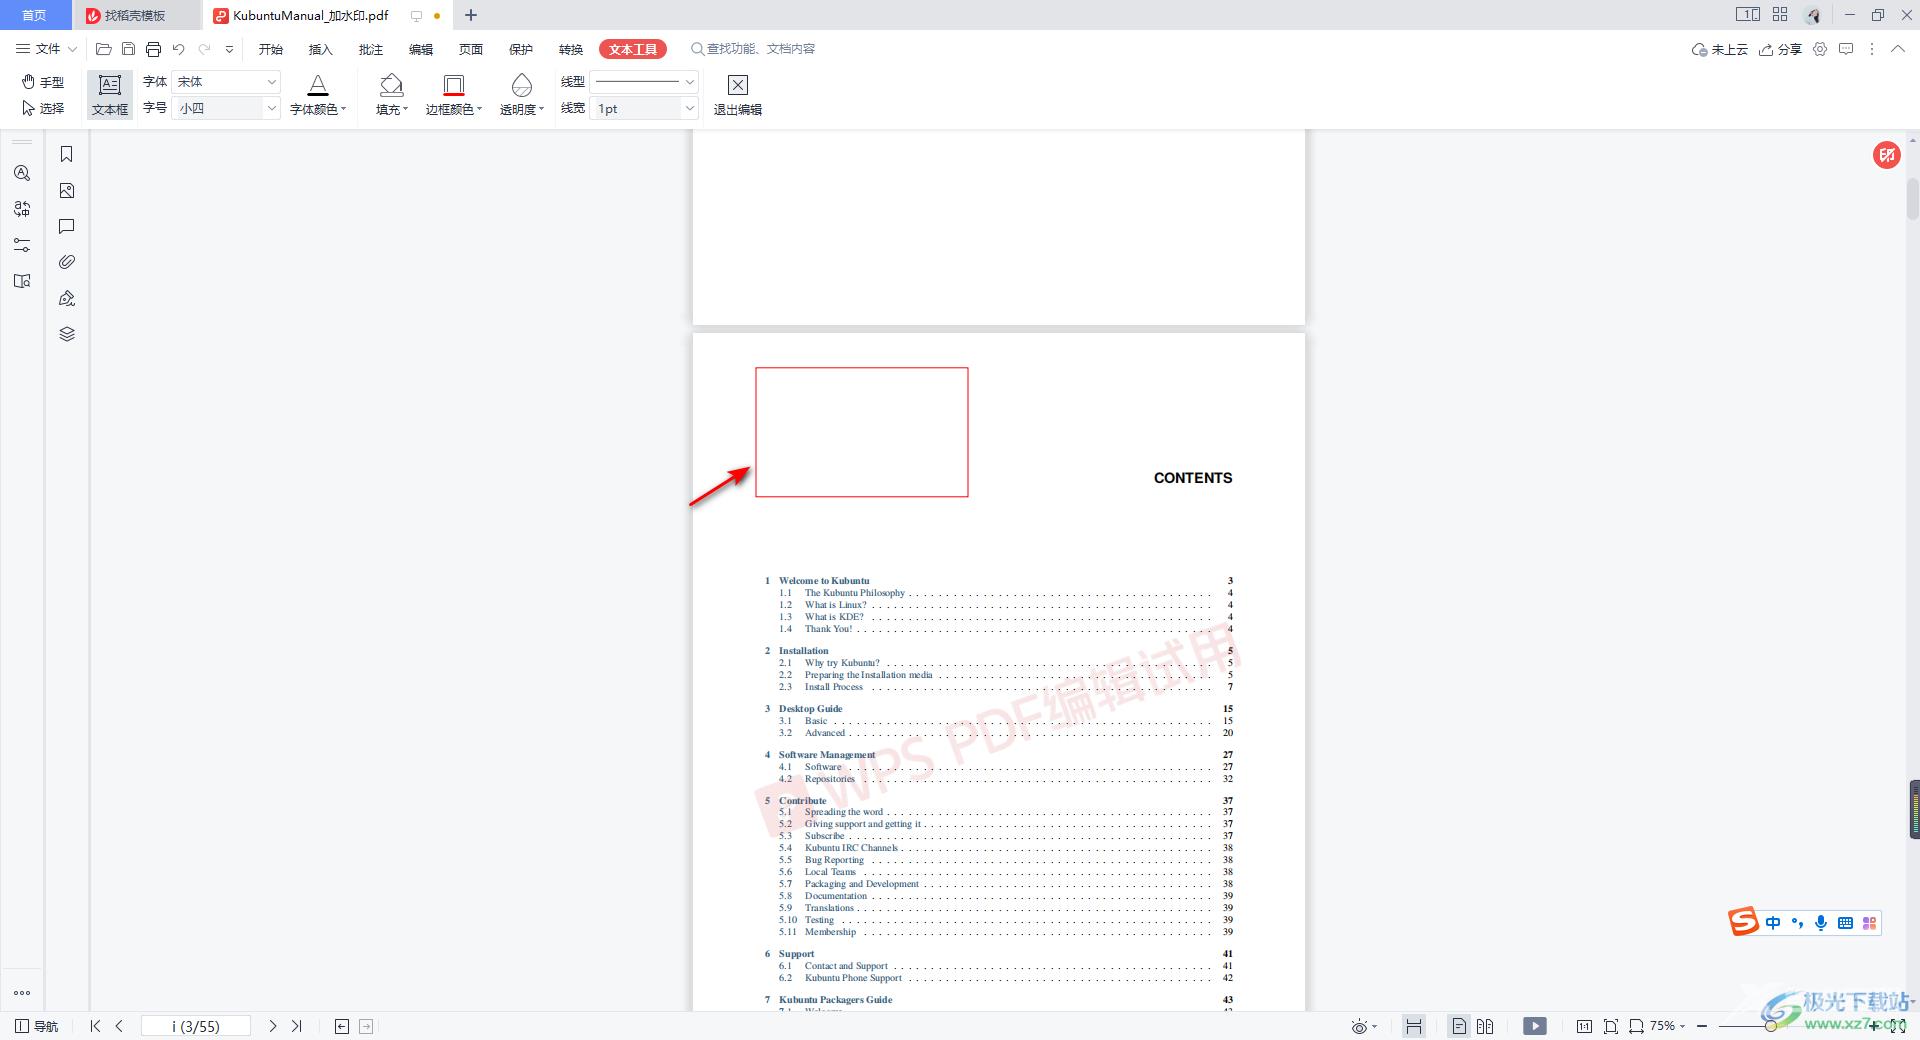Click the save icon in quick toolbar

[128, 49]
